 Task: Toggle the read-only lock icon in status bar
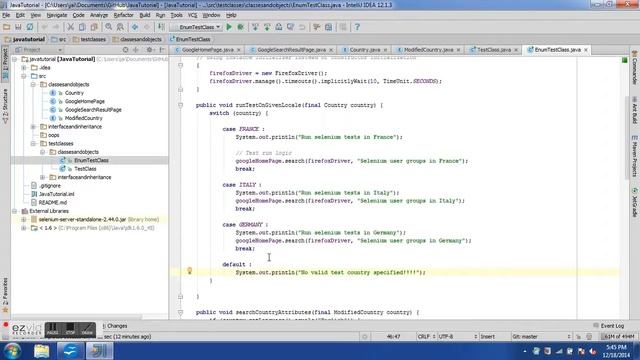tap(578, 337)
